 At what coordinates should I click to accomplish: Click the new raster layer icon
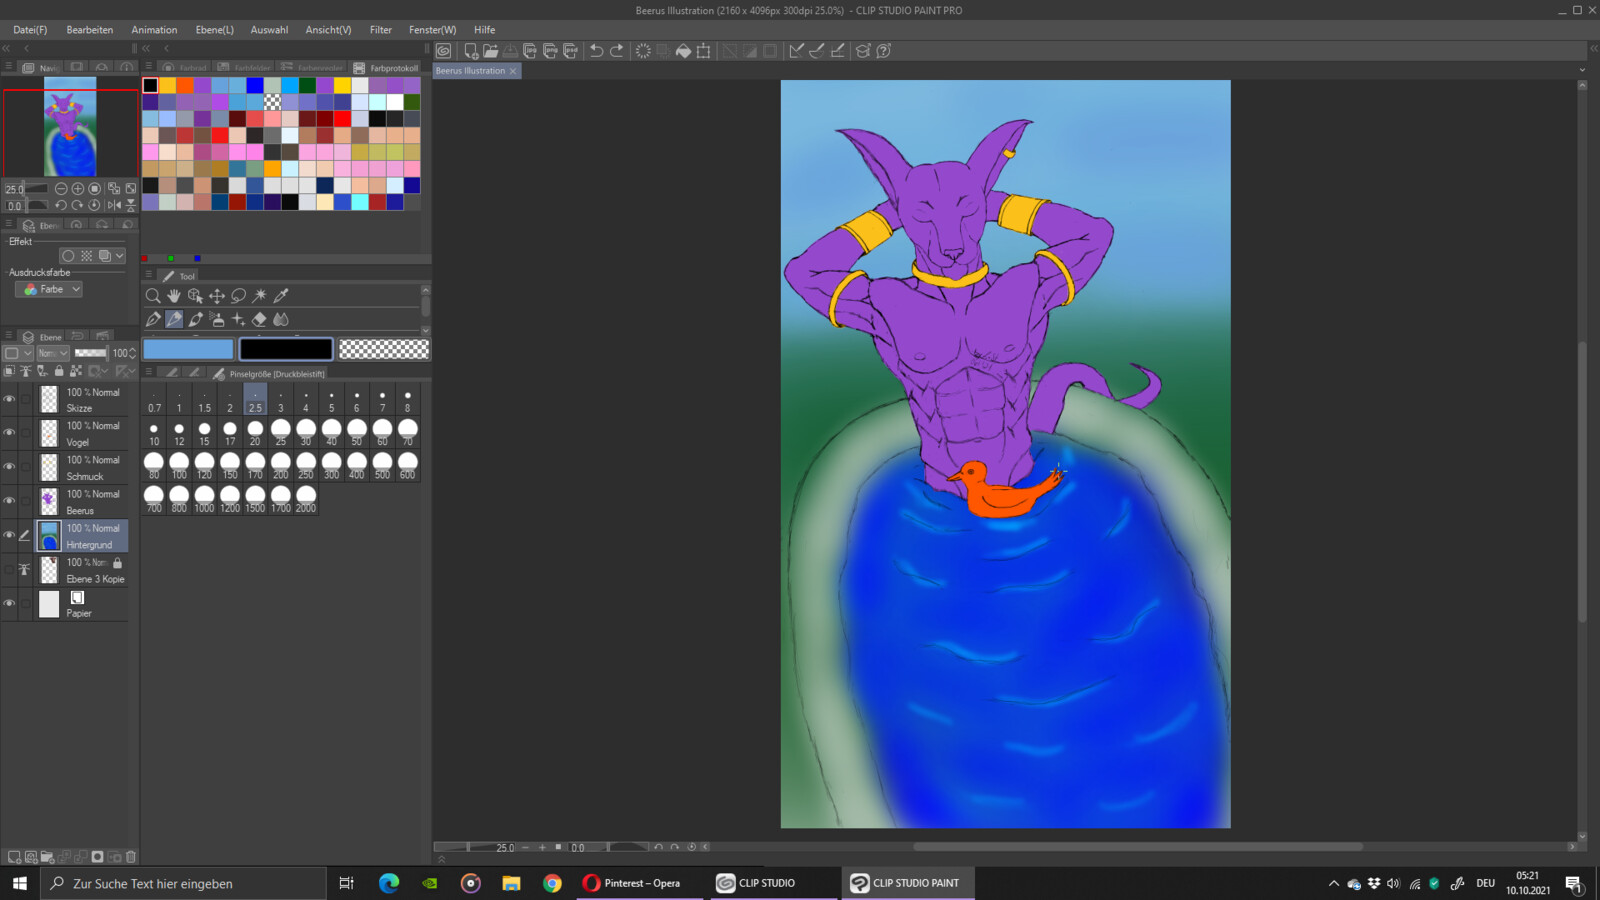14,857
